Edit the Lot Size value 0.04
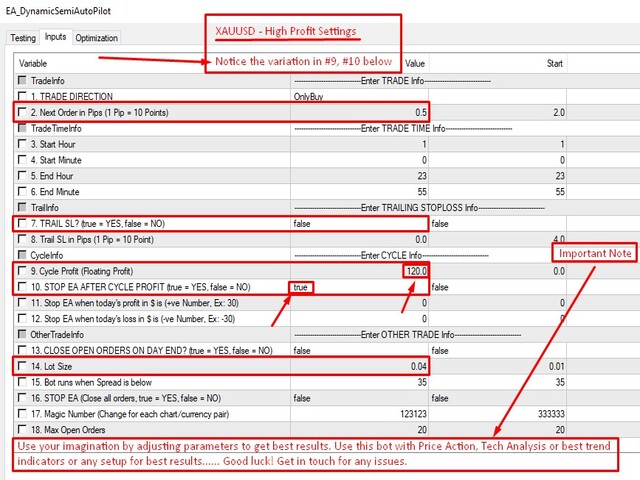 [360, 367]
